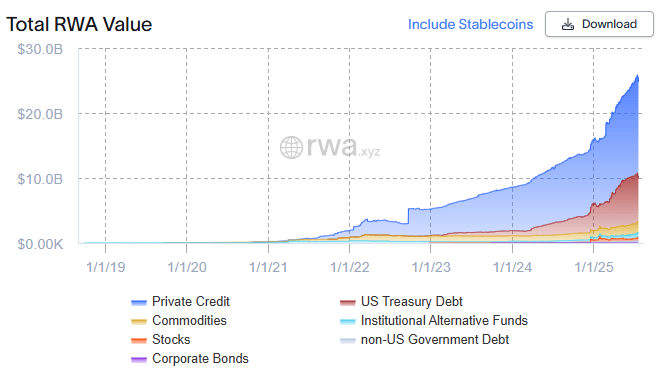Click the download tray icon
This screenshot has height=385, width=670.
pos(567,24)
